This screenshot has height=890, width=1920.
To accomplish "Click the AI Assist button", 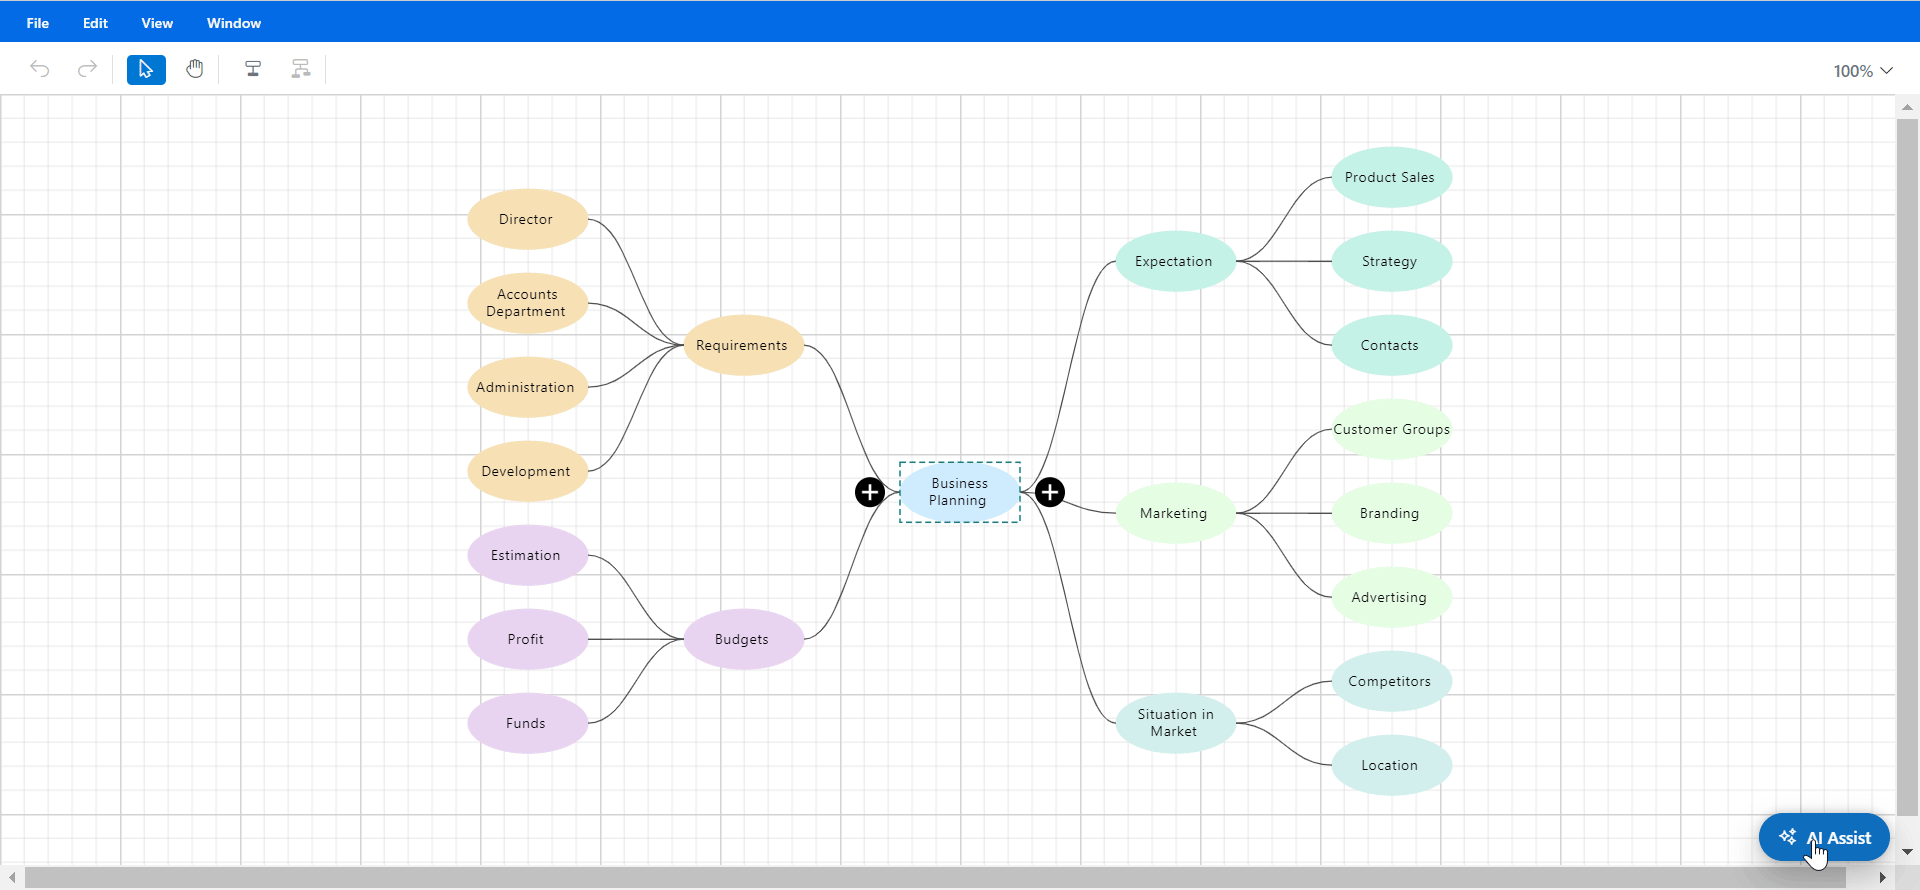I will (1824, 838).
